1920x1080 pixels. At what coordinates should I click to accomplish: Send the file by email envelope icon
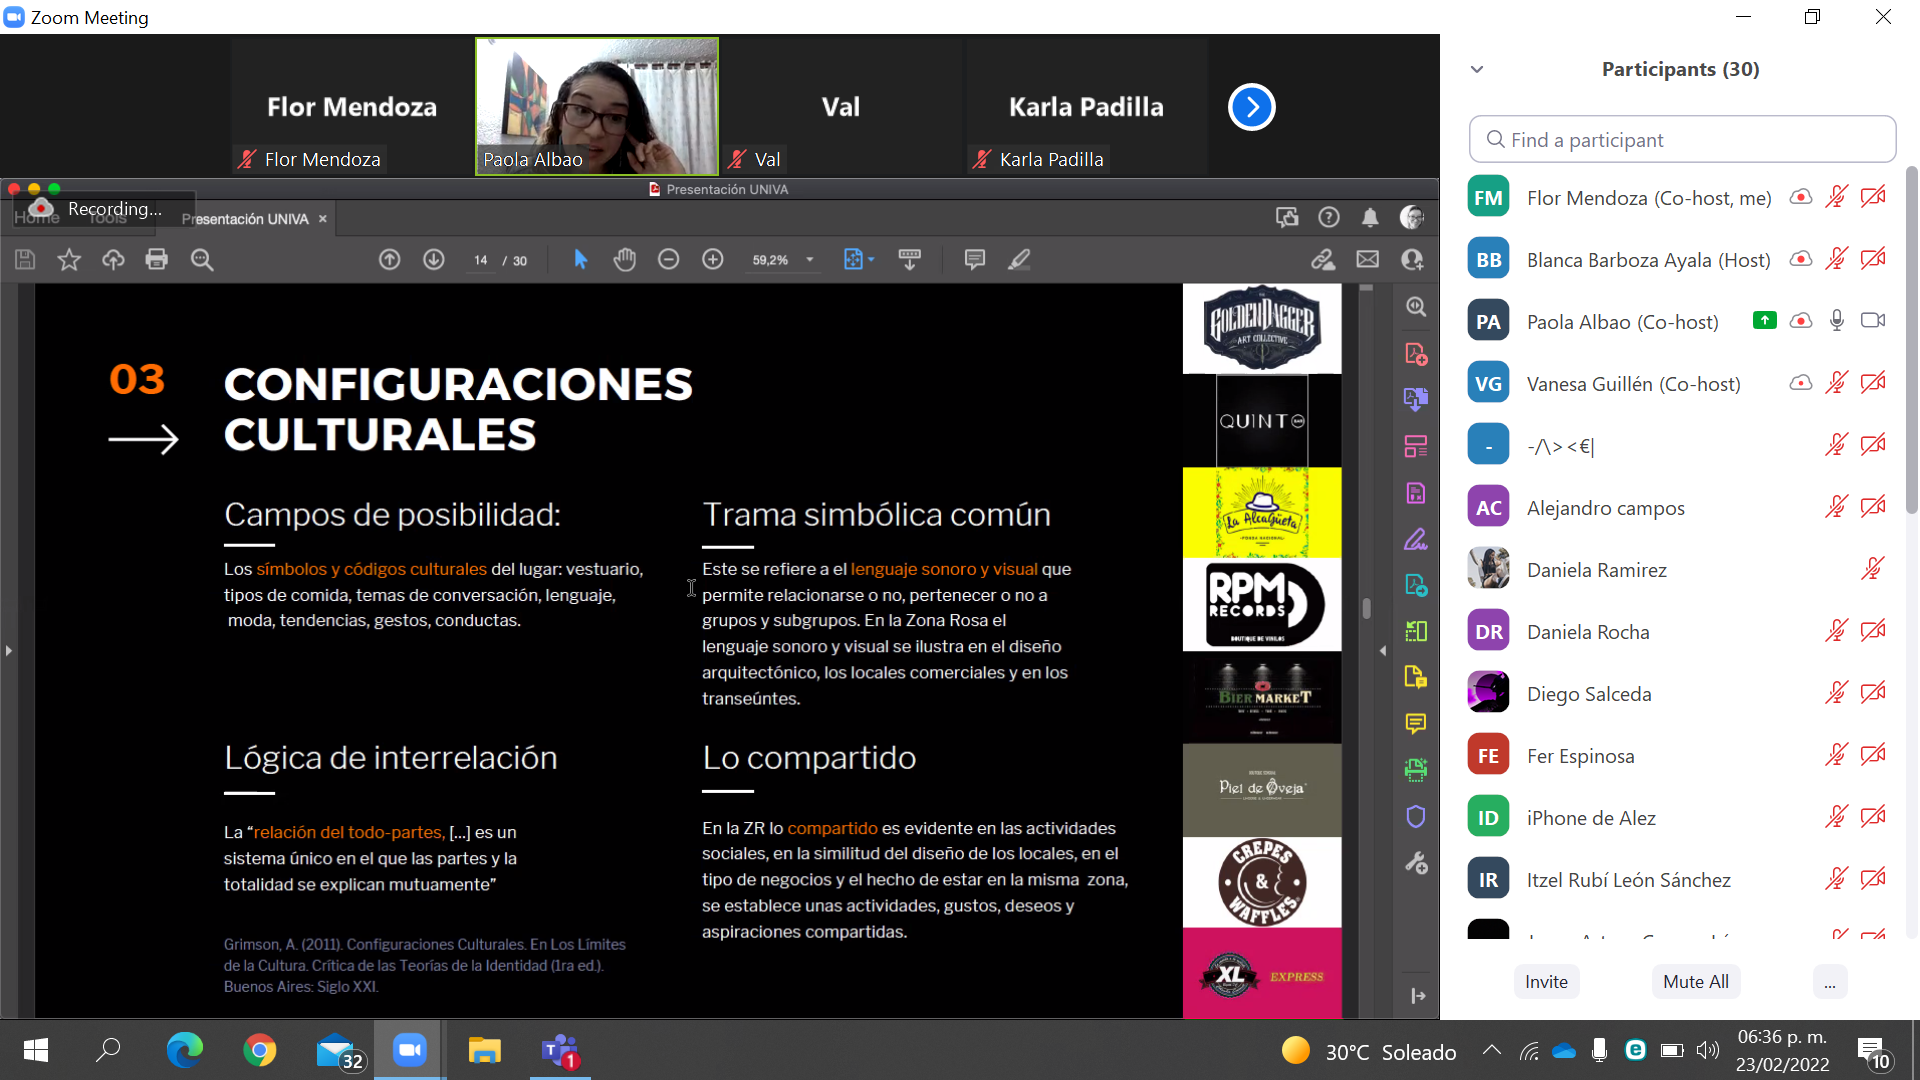pos(1367,260)
